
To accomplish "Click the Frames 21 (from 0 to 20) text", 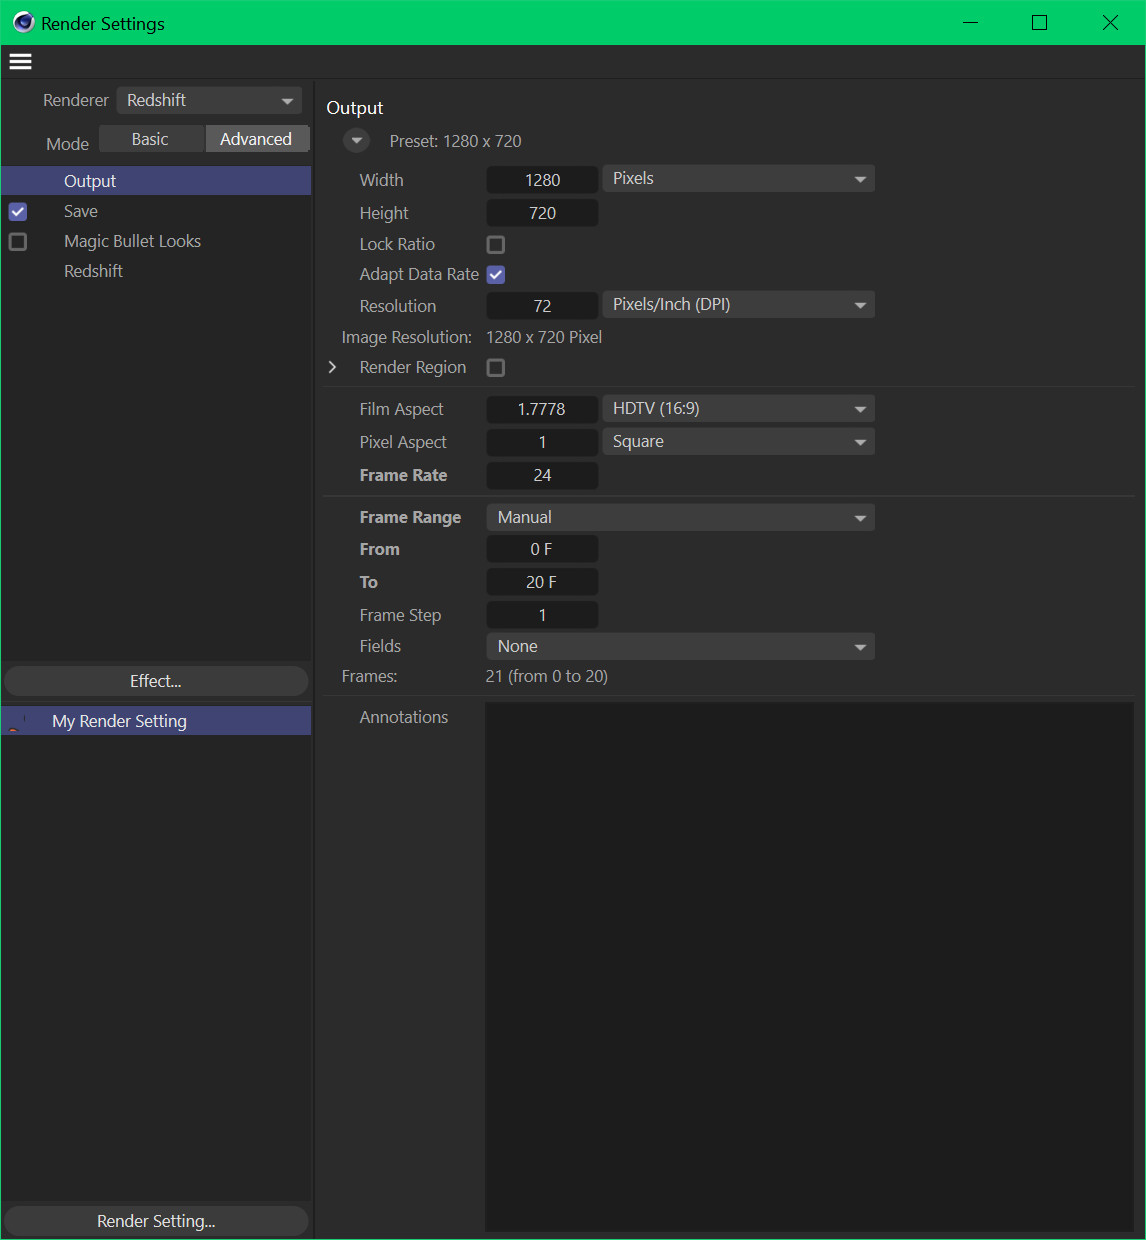I will (x=547, y=676).
